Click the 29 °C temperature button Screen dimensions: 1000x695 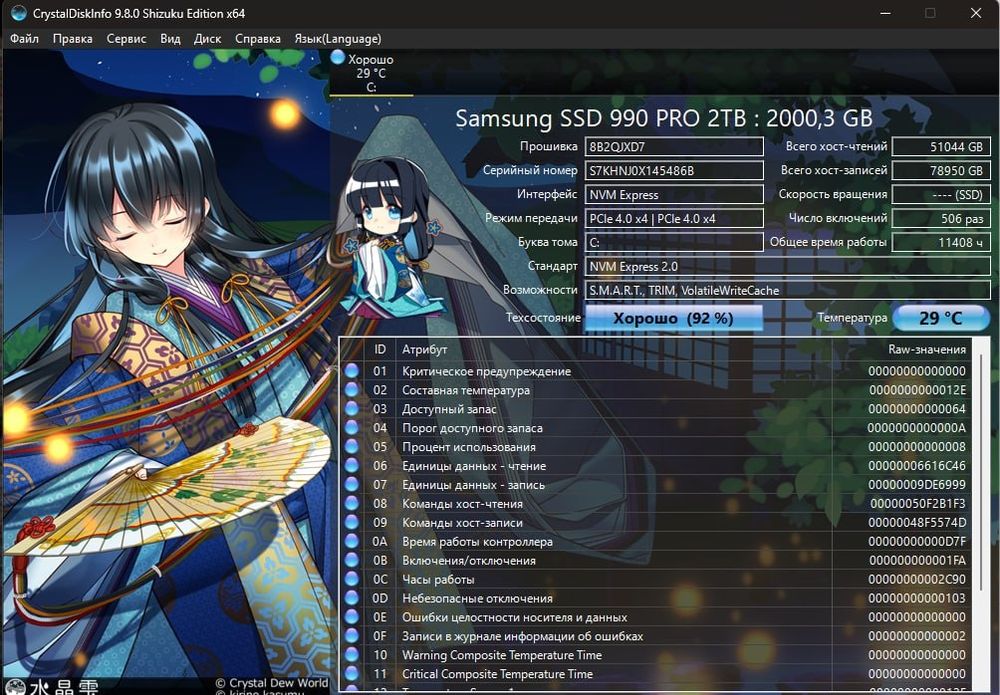[x=941, y=318]
